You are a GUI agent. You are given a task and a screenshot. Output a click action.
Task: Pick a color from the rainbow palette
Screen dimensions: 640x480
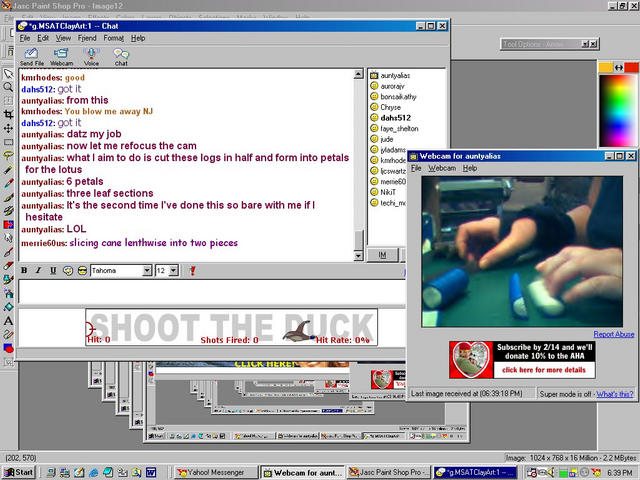(618, 110)
